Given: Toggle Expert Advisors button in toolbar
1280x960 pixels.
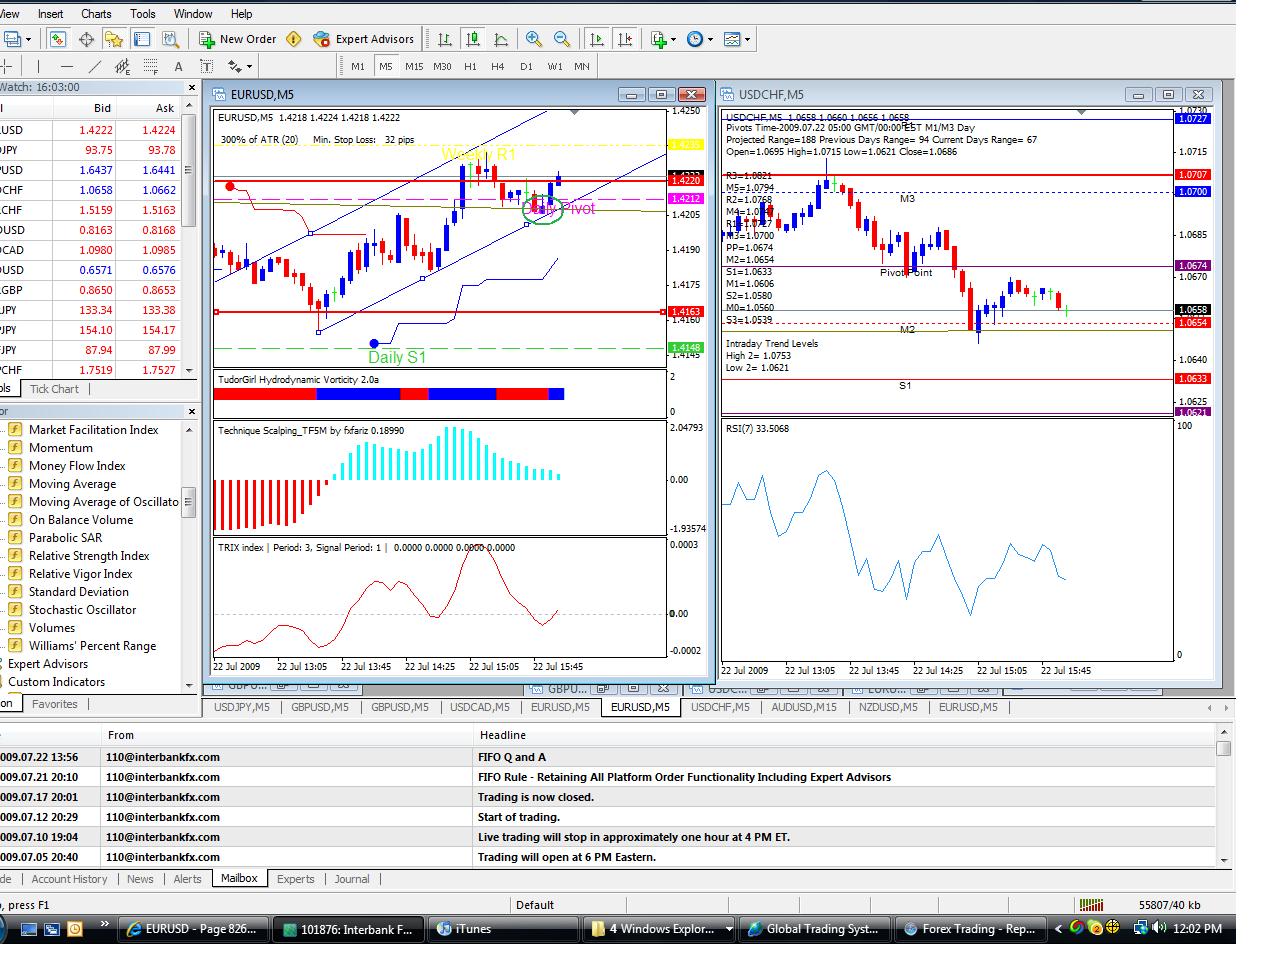Looking at the screenshot, I should tap(363, 39).
